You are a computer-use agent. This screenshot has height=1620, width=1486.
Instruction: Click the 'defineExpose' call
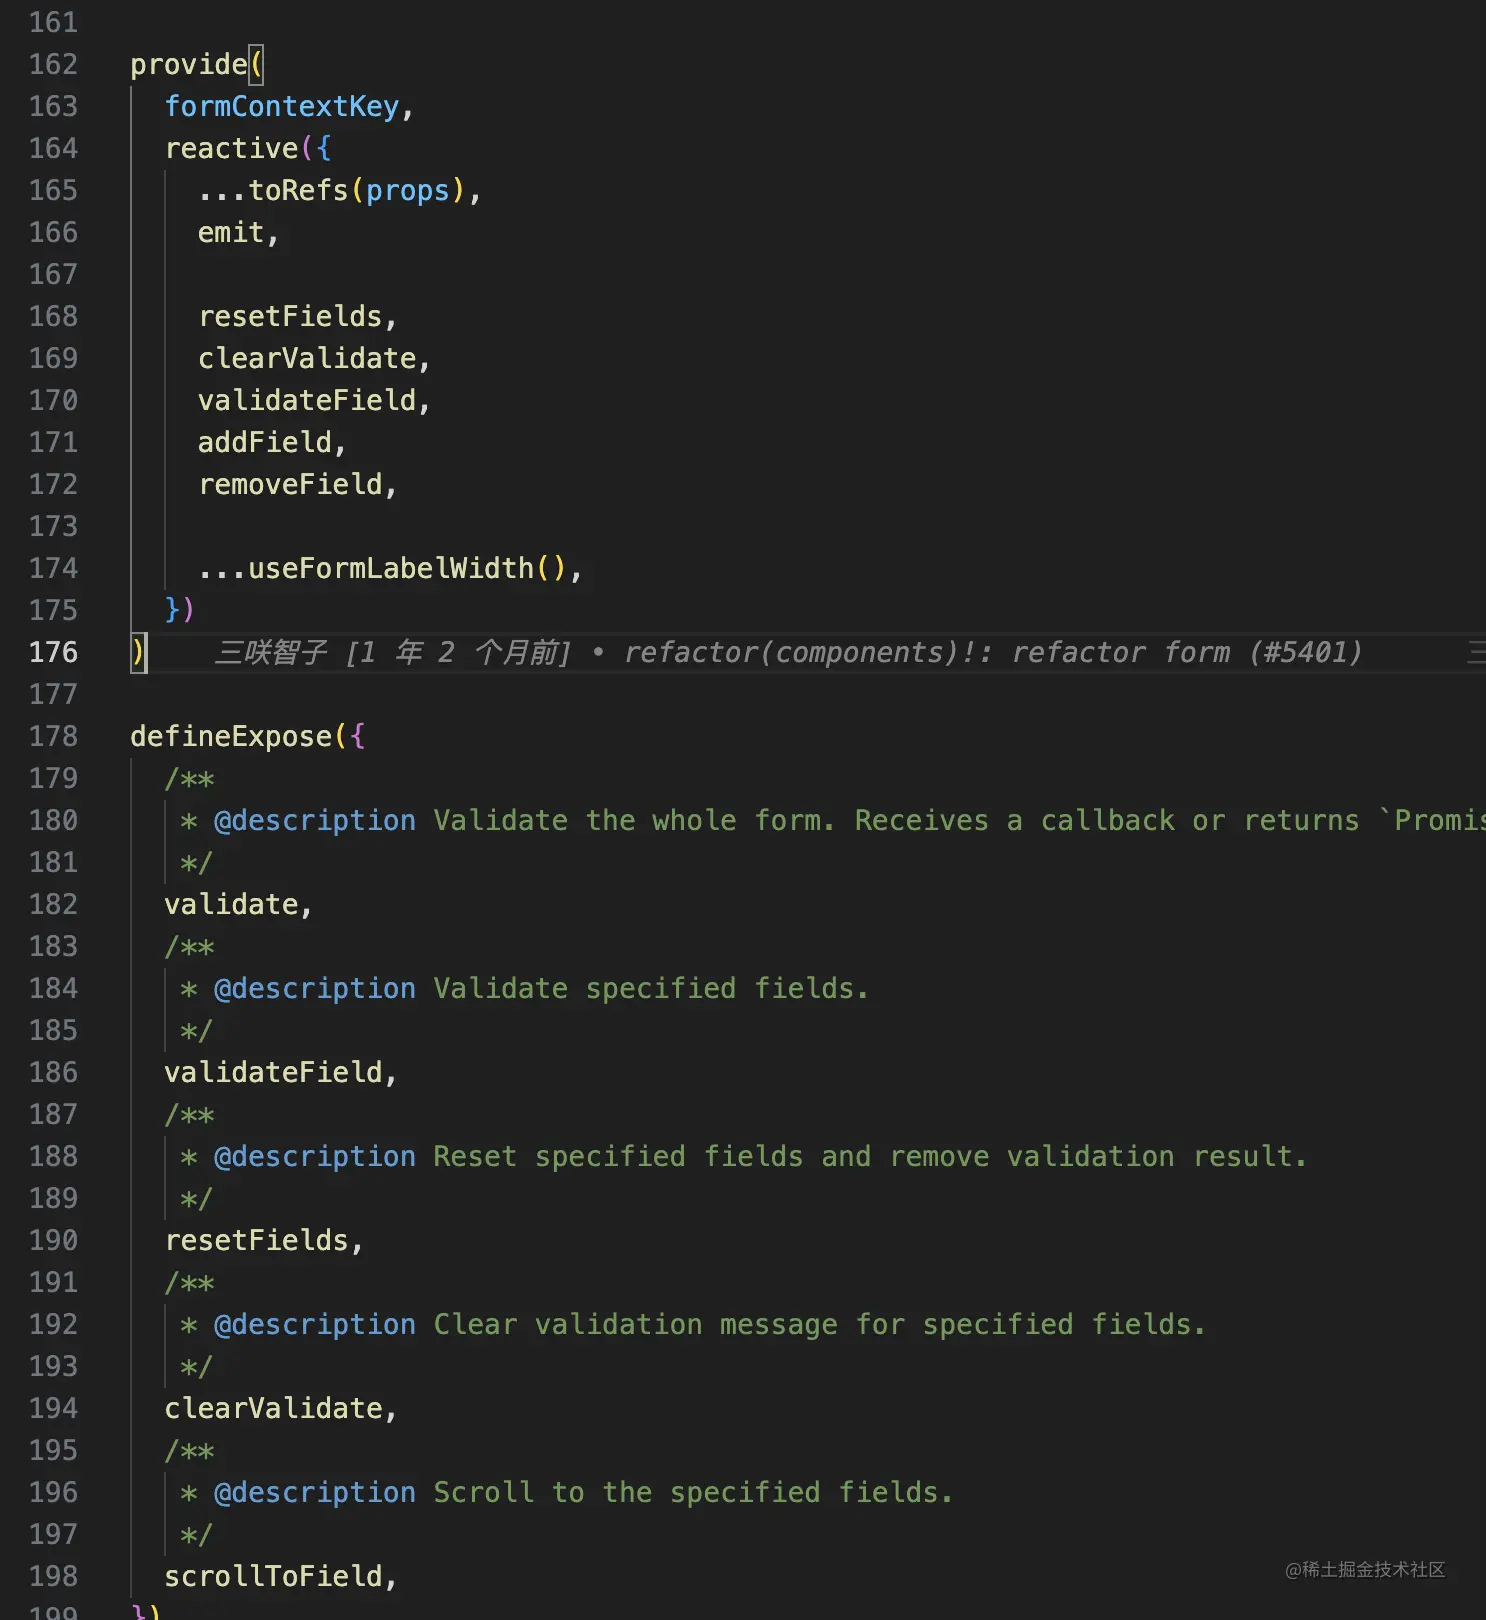pos(231,736)
